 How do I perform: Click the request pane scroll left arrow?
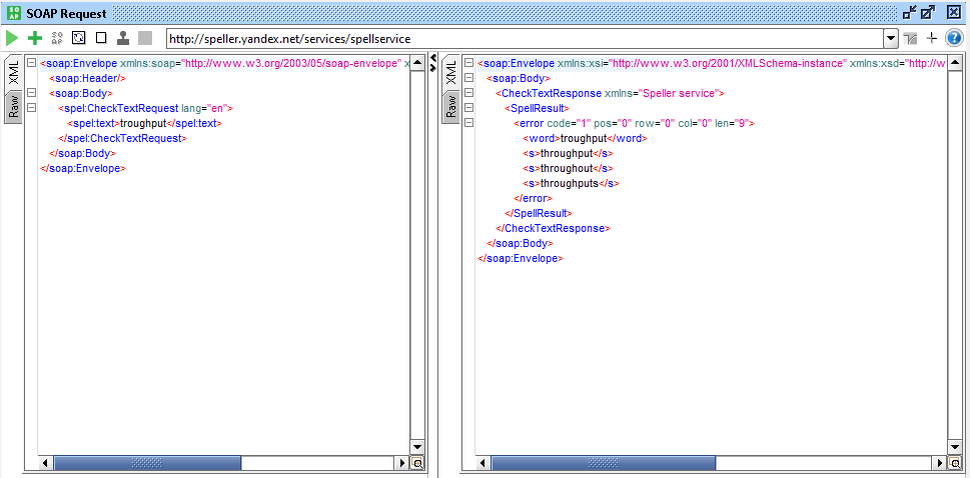pos(46,463)
